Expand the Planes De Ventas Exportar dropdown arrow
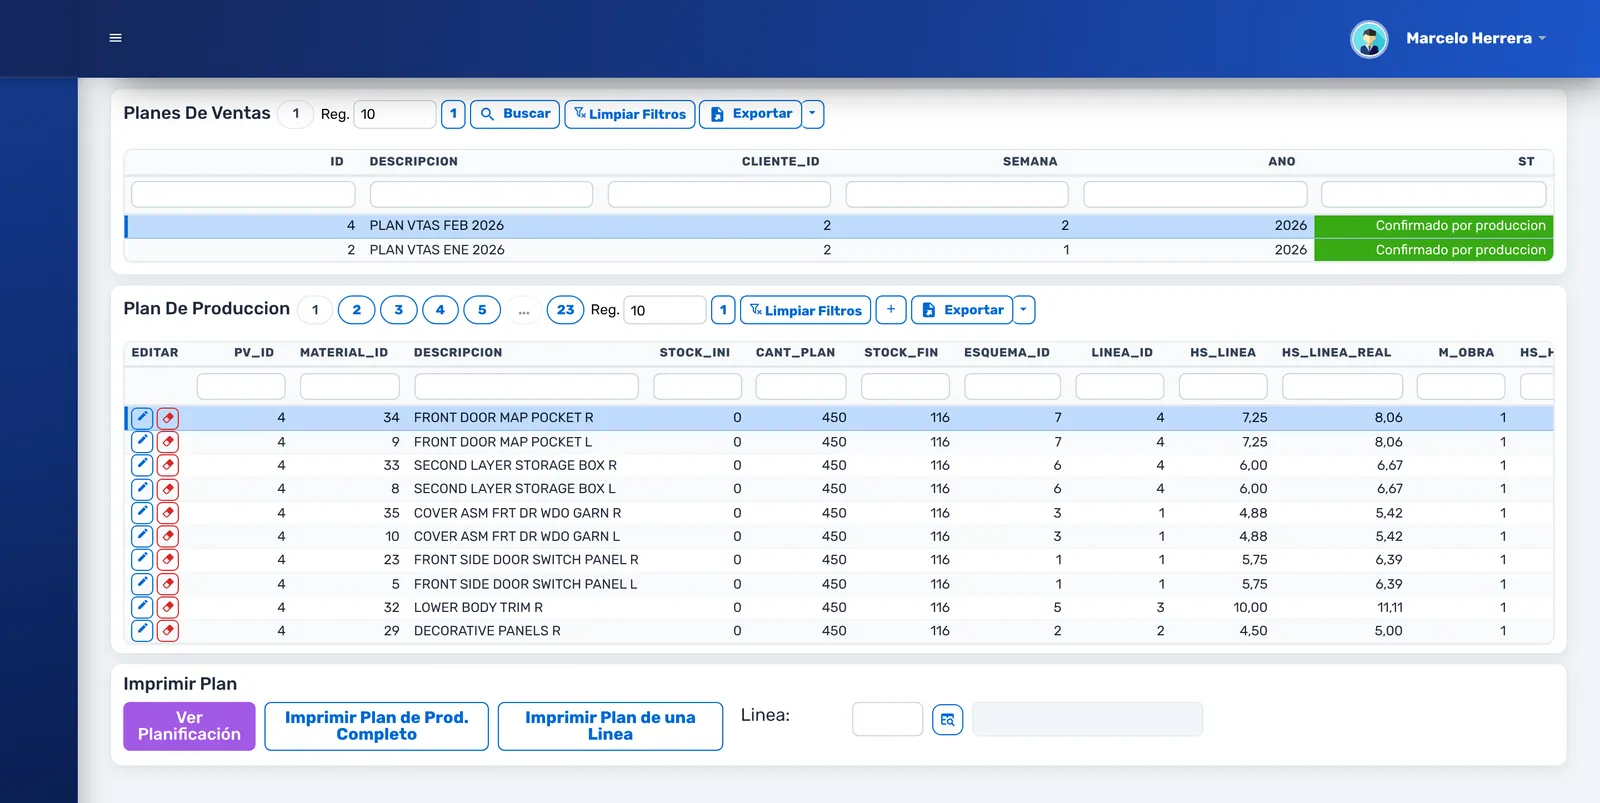 (x=813, y=114)
